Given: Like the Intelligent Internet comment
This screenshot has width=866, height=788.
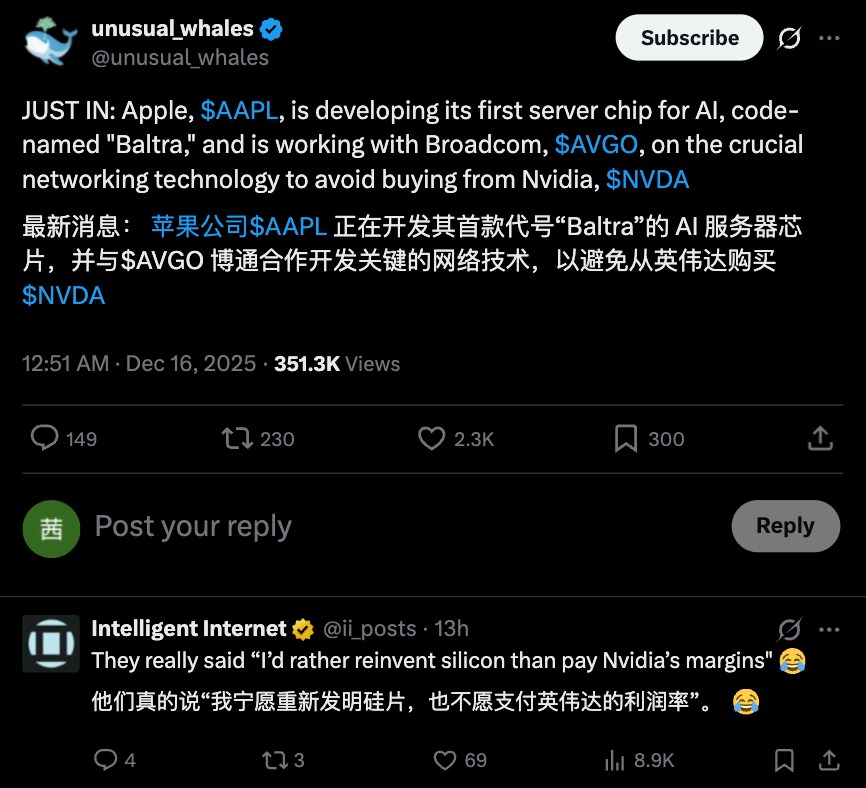Looking at the screenshot, I should pos(445,760).
